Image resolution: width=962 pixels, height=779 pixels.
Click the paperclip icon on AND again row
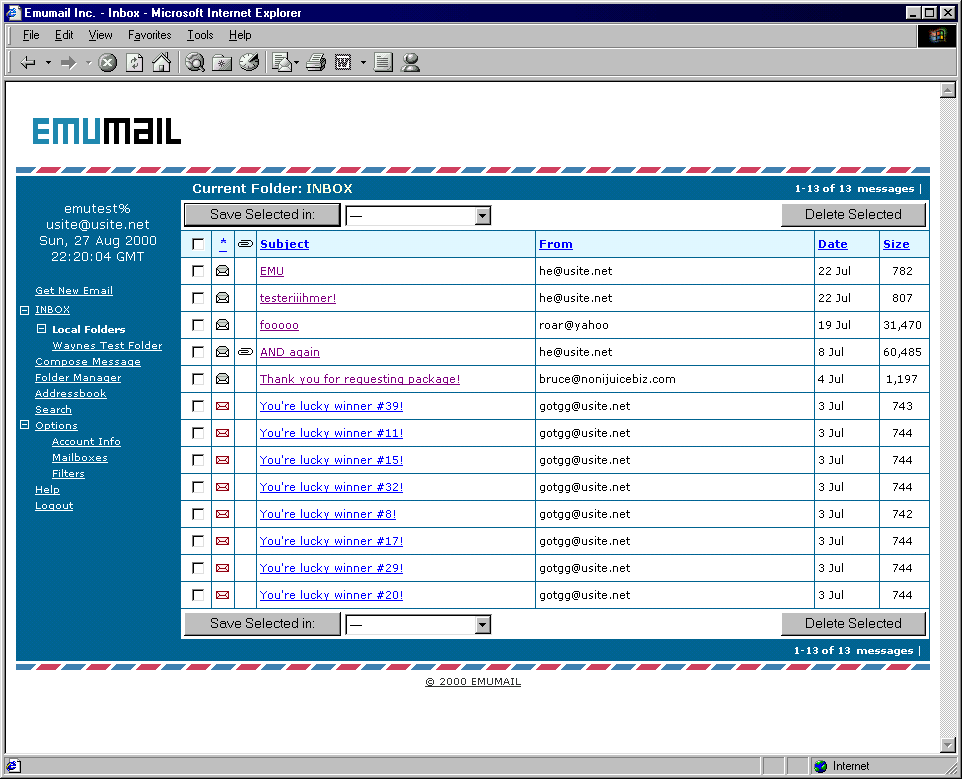coord(245,352)
